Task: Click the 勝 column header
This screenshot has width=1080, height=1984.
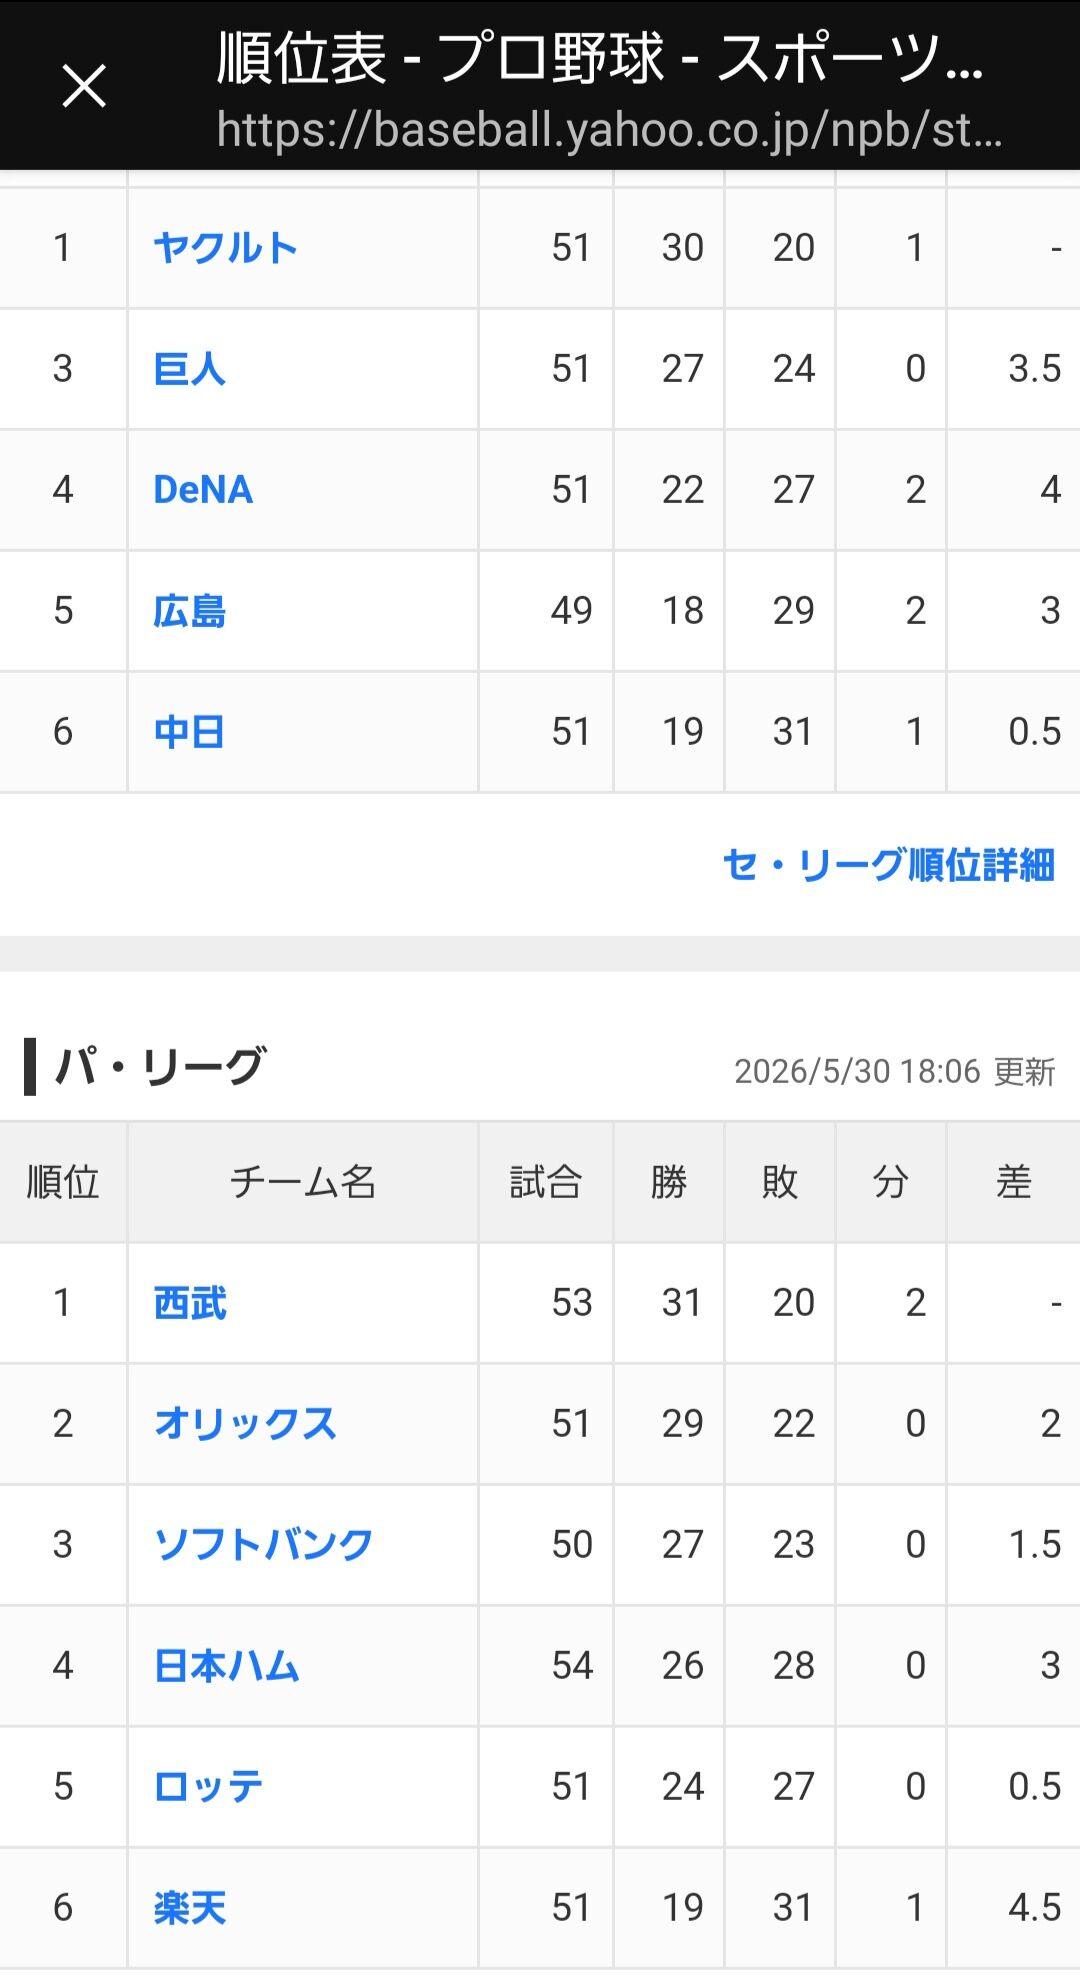Action: click(x=669, y=1183)
